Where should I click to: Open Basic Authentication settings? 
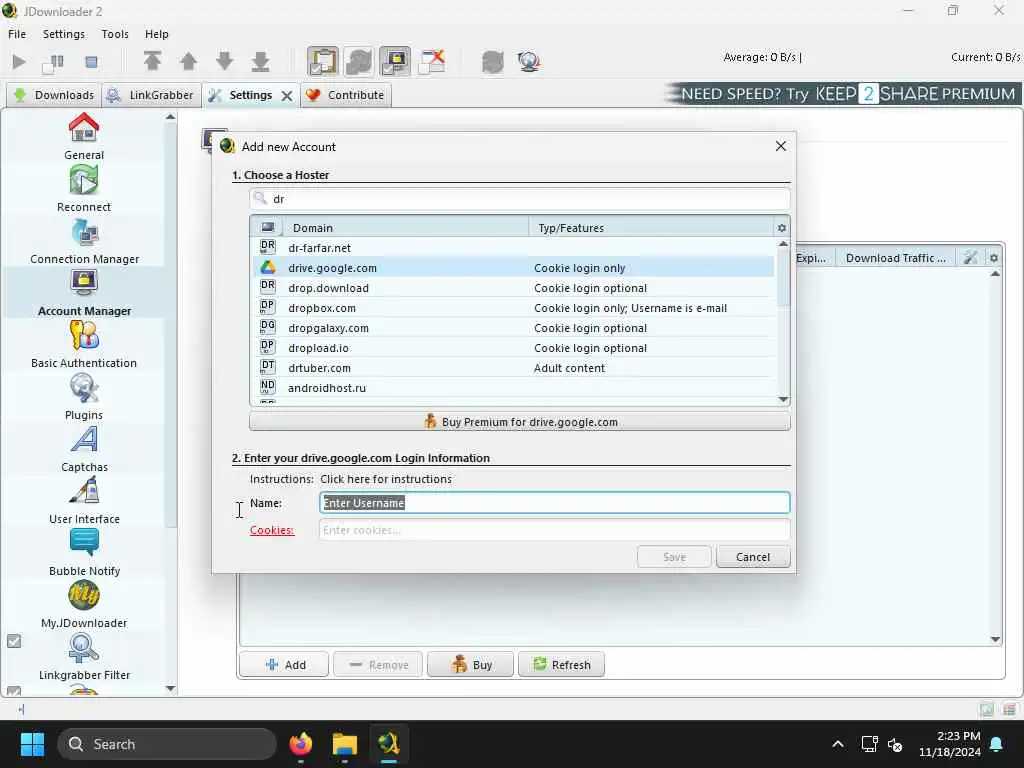(x=84, y=344)
